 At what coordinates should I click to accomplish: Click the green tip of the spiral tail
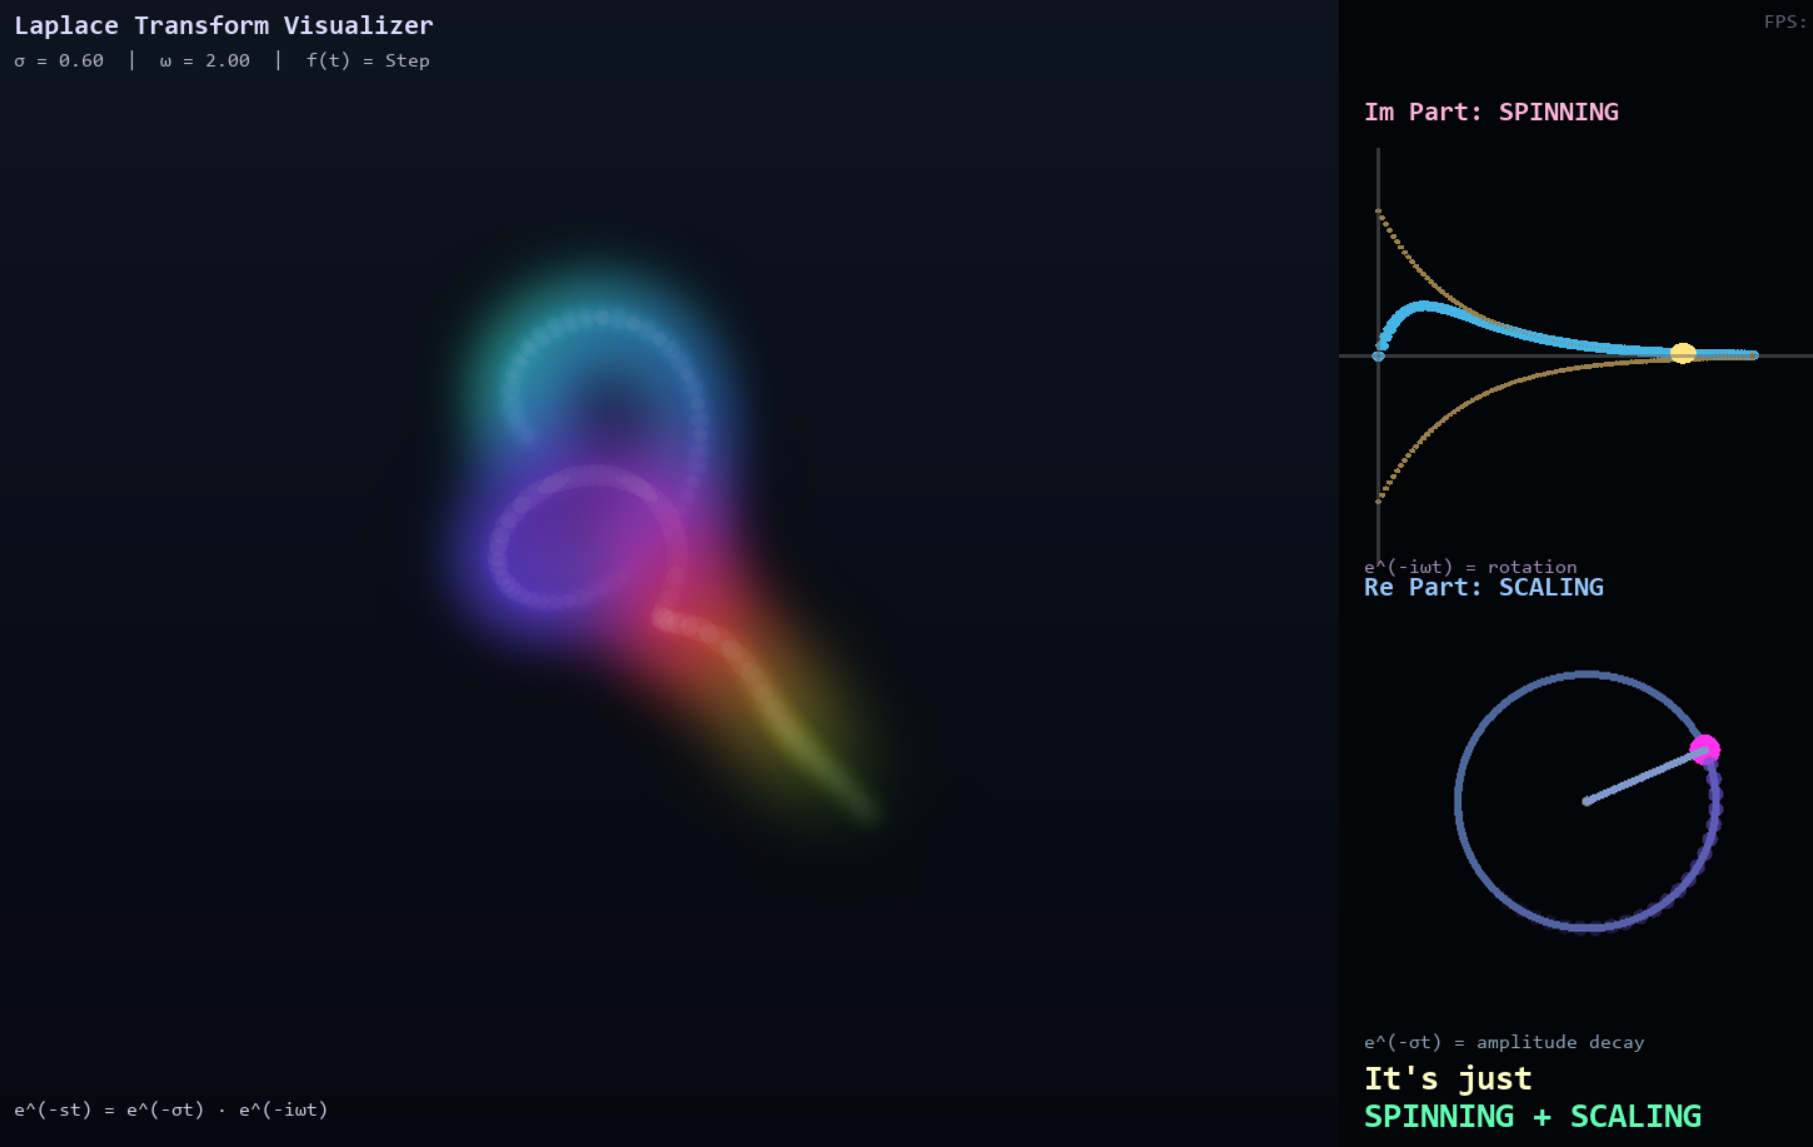tap(868, 812)
